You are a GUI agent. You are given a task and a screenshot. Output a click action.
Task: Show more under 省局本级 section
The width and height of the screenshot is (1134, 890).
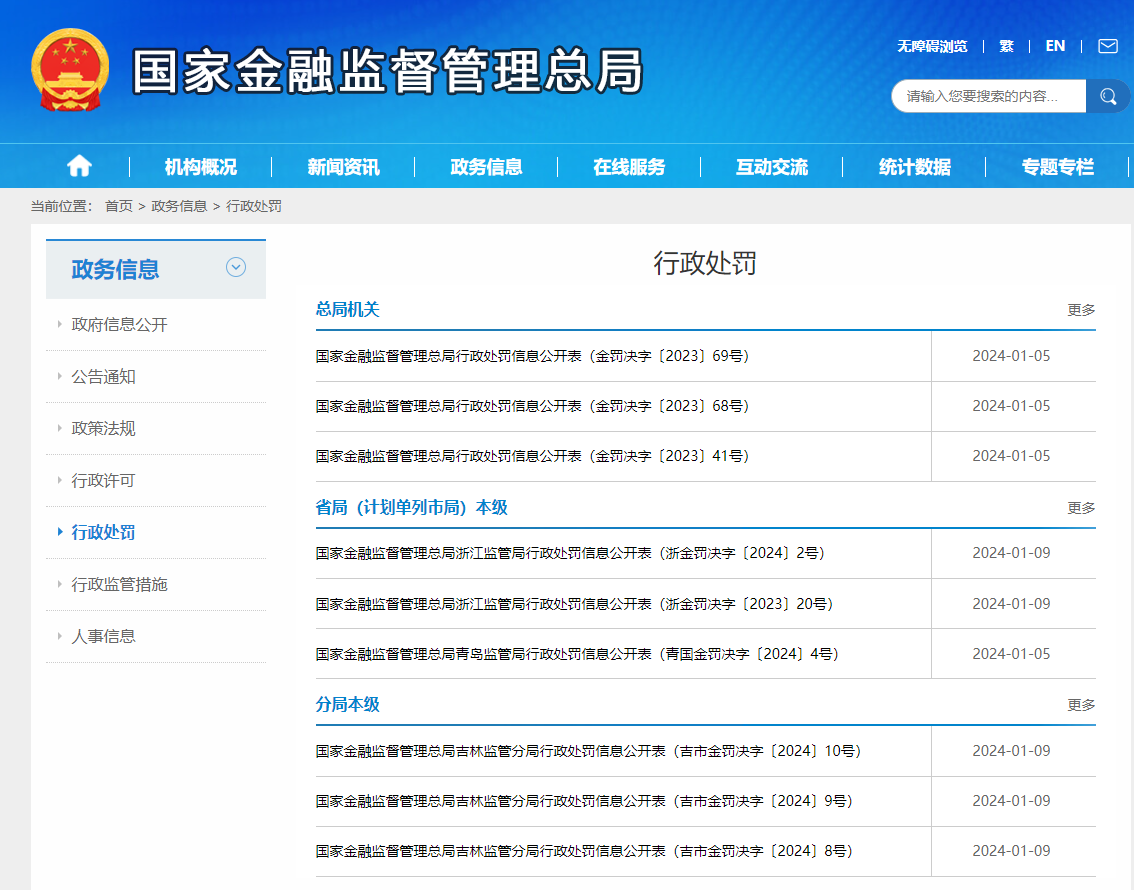[x=1081, y=508]
